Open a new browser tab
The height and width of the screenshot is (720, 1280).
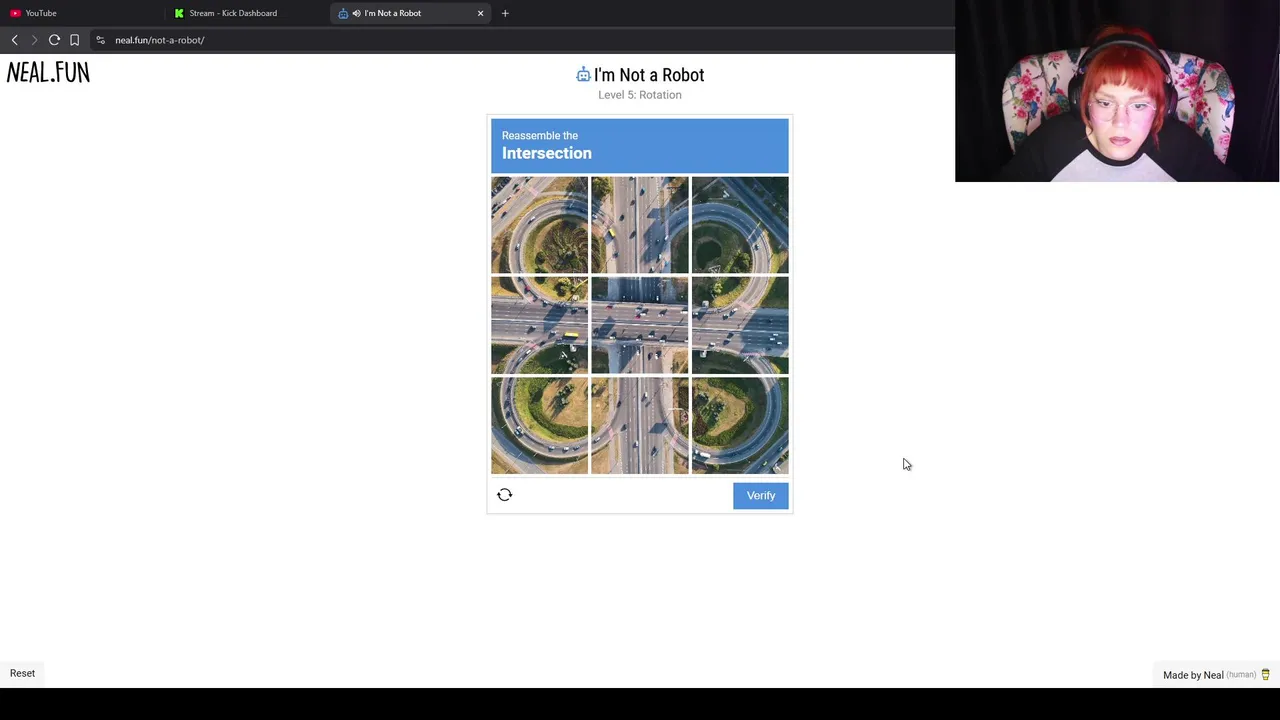coord(505,13)
